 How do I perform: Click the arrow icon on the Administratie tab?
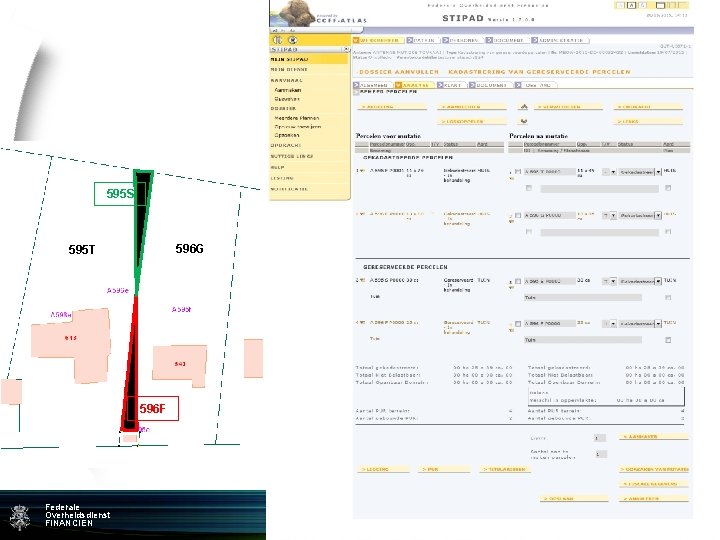tap(534, 40)
